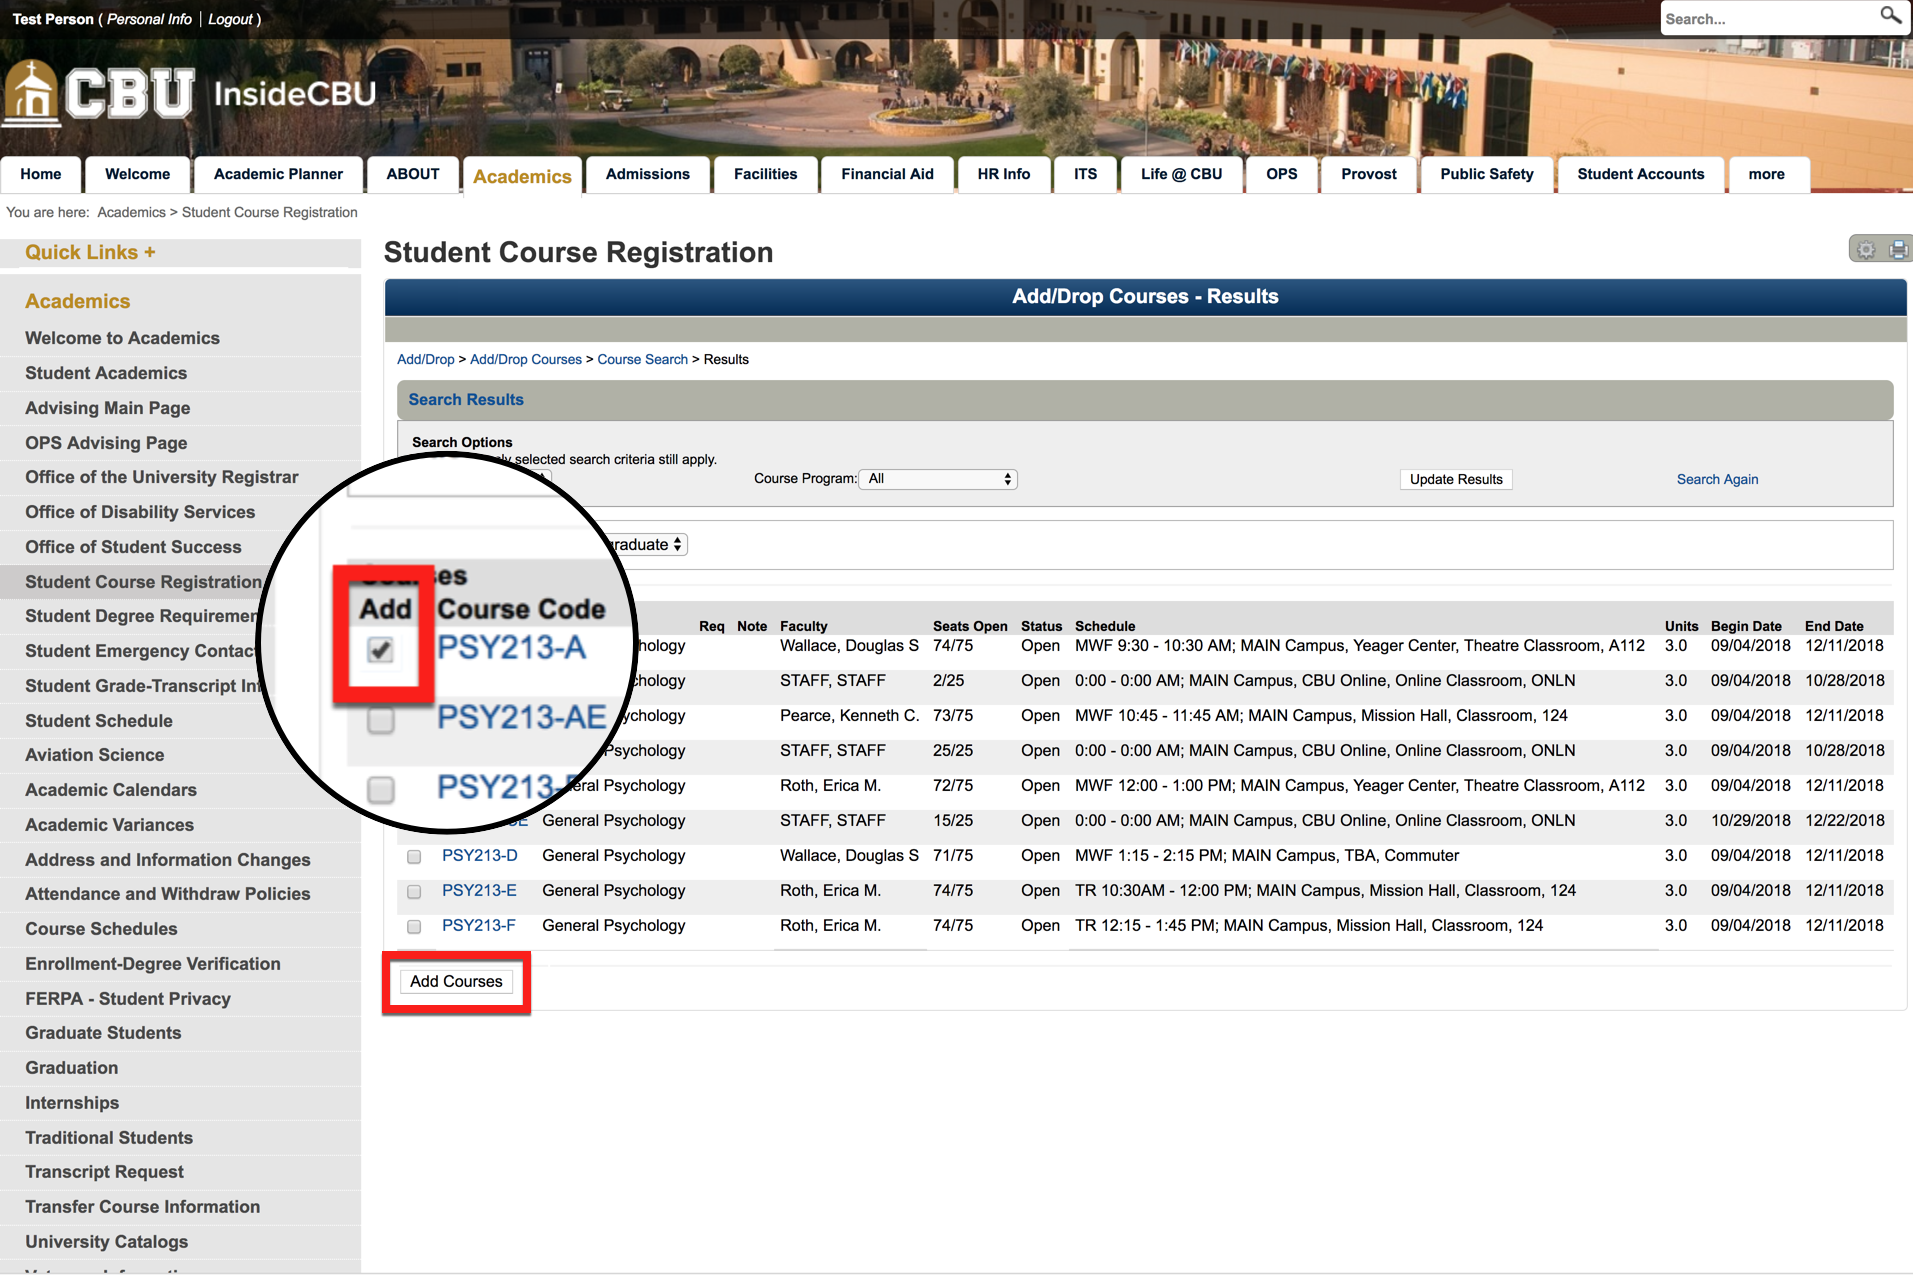This screenshot has width=1913, height=1275.
Task: Click the Logout link
Action: [x=230, y=19]
